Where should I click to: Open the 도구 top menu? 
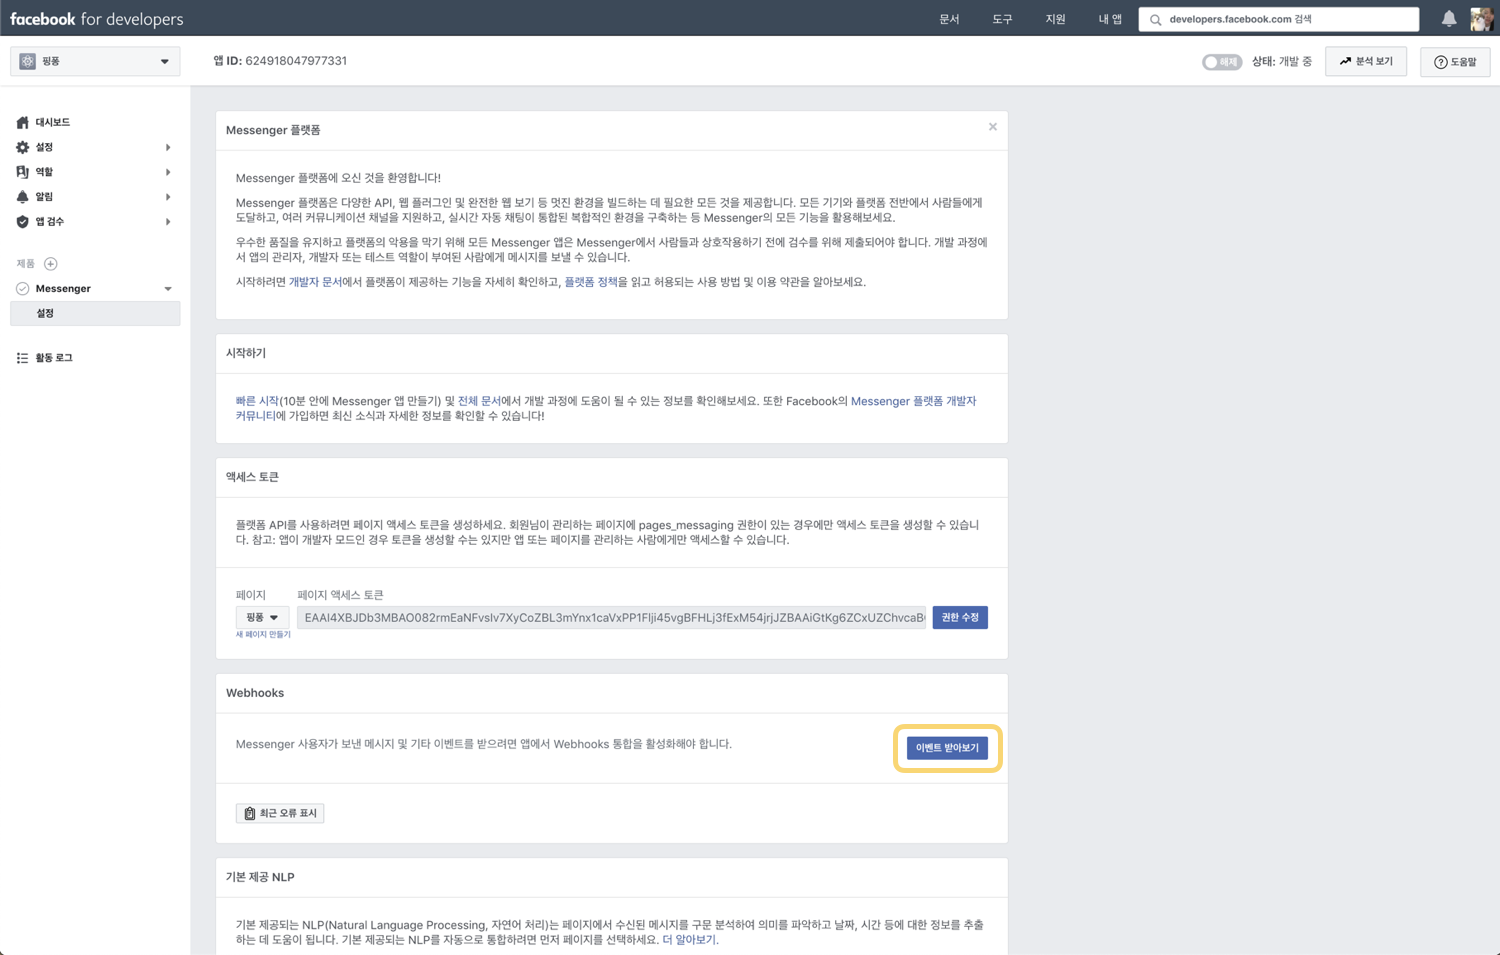pos(1002,19)
